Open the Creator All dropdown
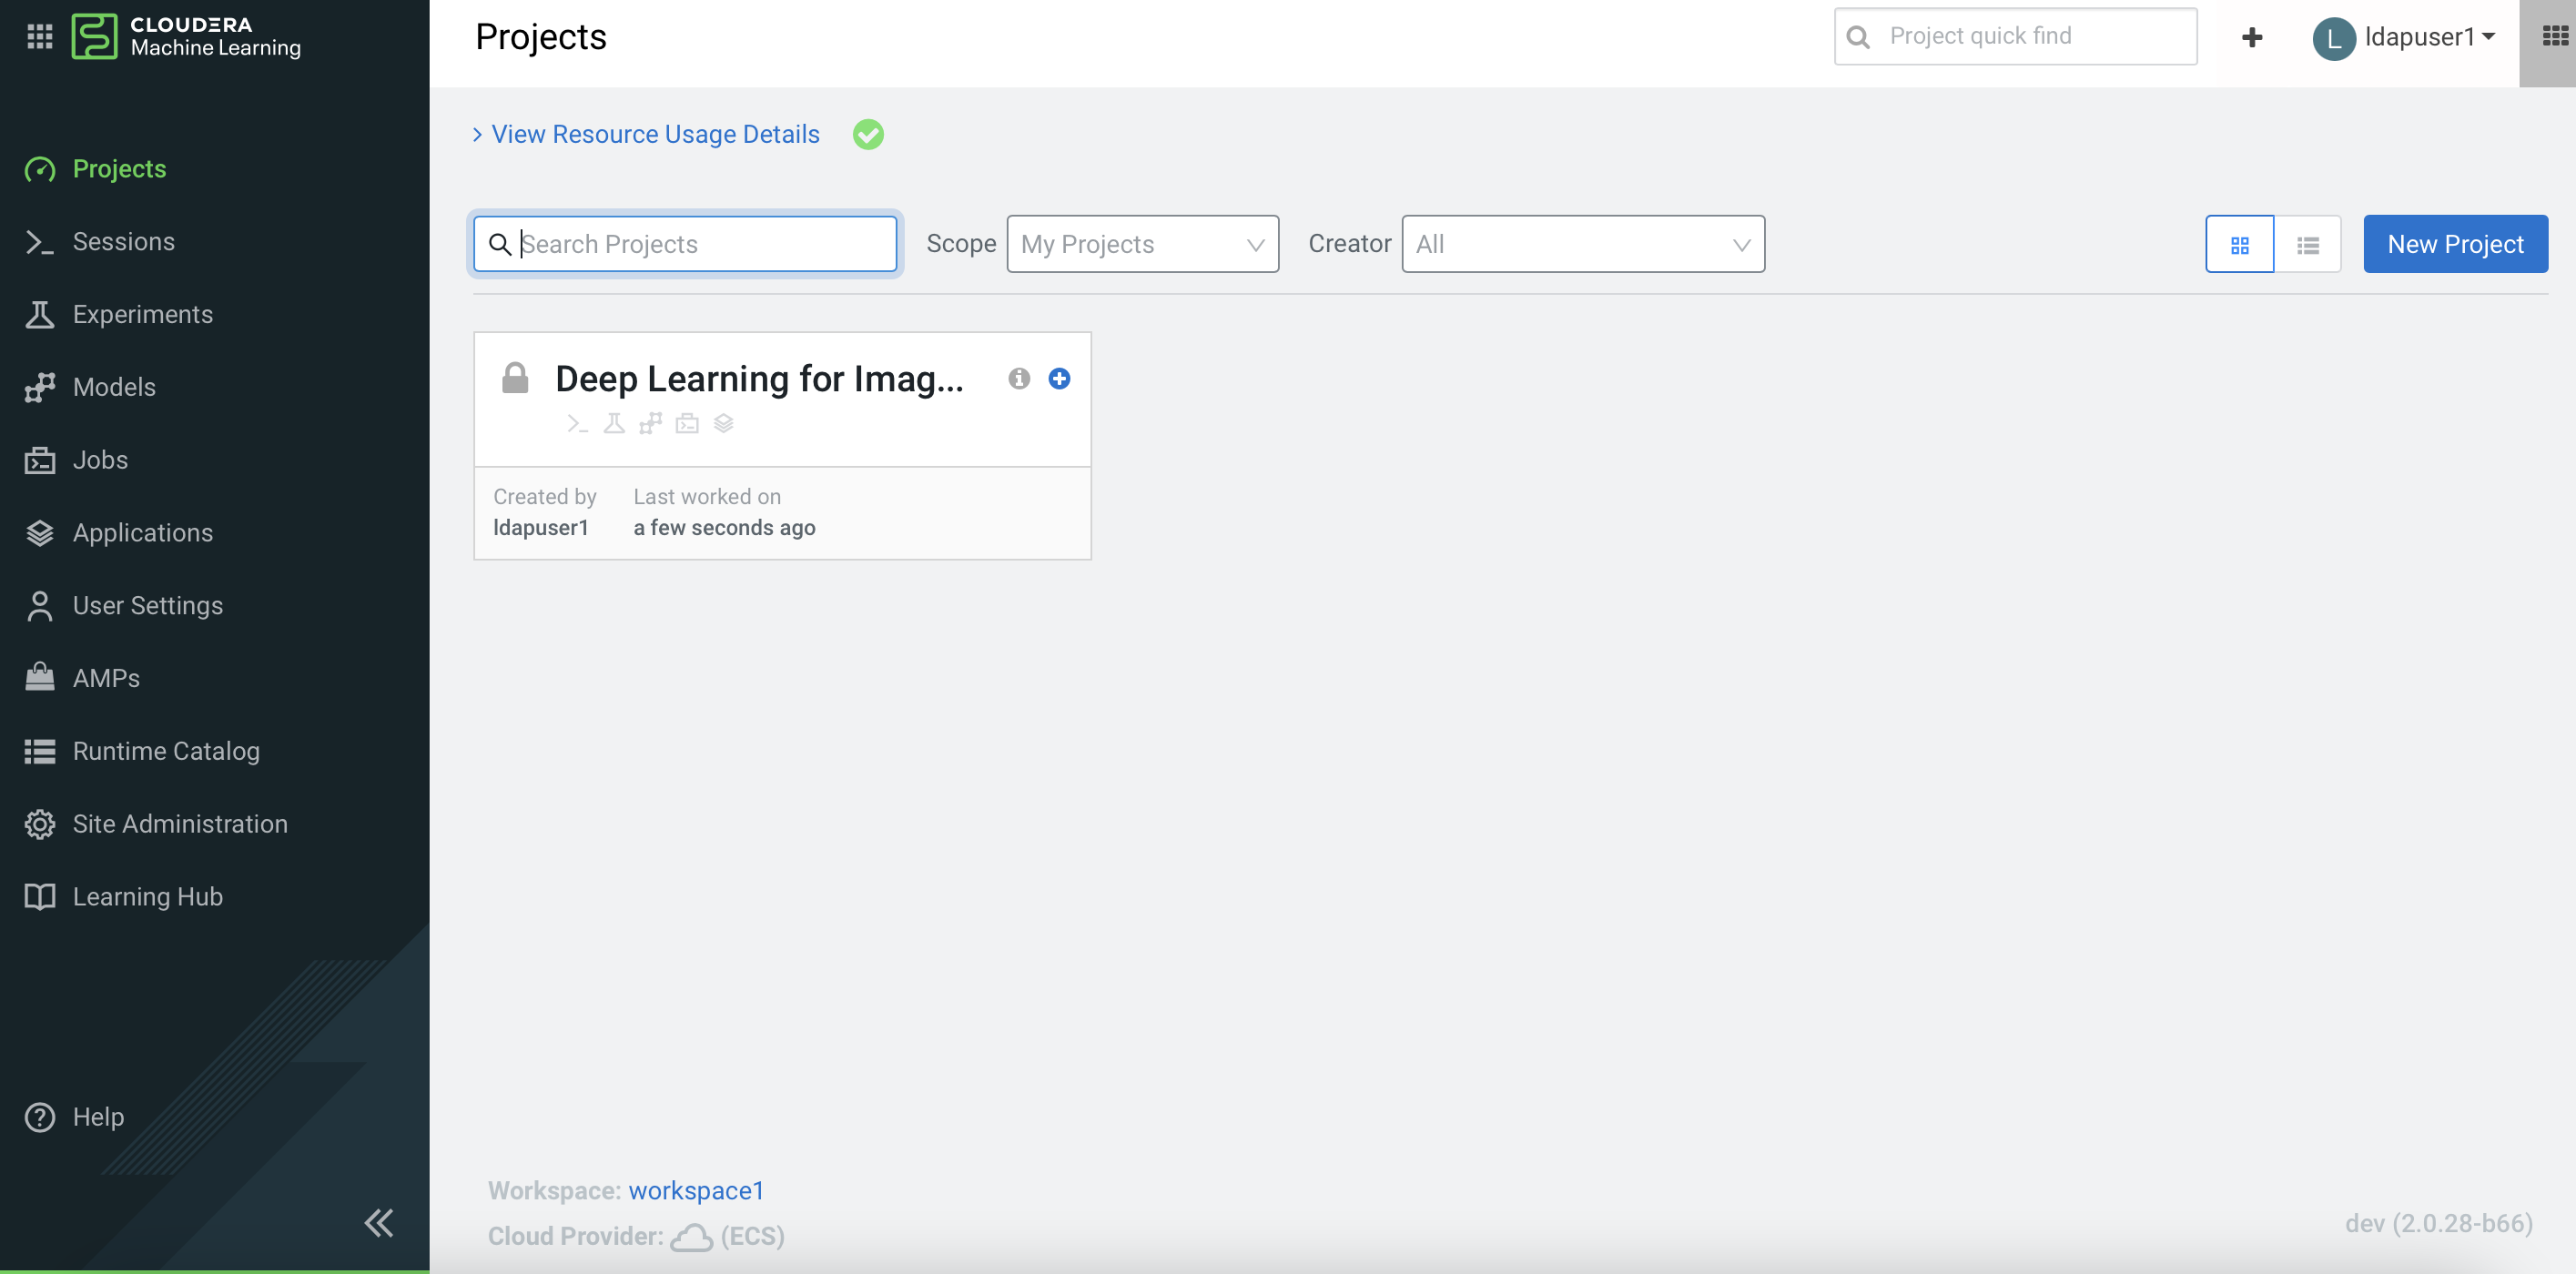The height and width of the screenshot is (1274, 2576). (x=1582, y=244)
